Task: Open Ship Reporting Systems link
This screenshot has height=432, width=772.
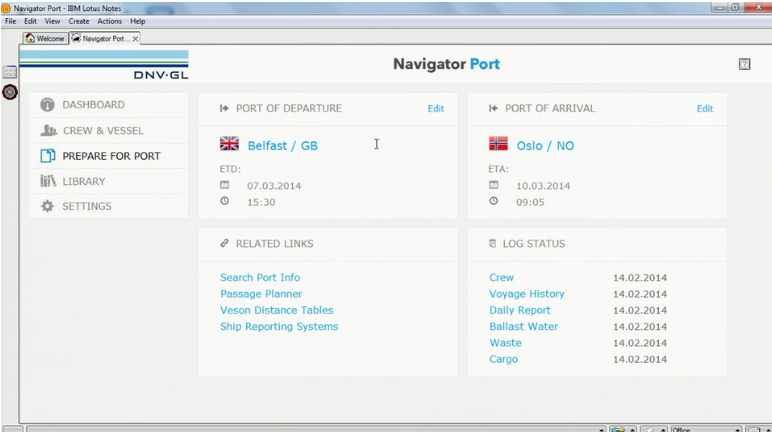Action: click(x=279, y=326)
